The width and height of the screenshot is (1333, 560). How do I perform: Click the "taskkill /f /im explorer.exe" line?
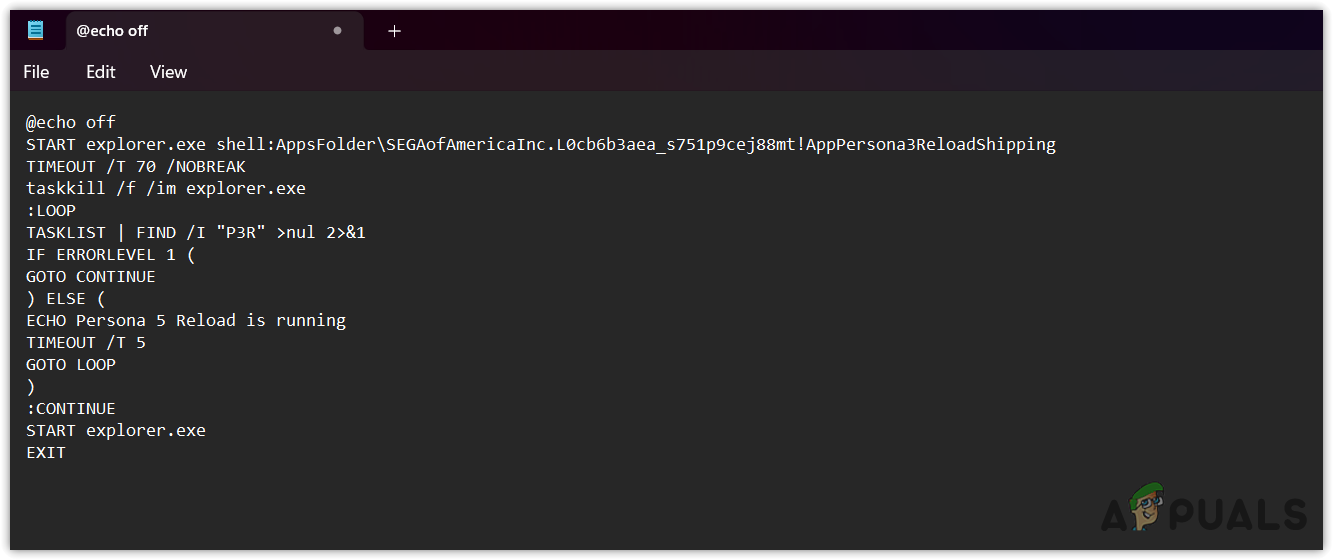(165, 188)
